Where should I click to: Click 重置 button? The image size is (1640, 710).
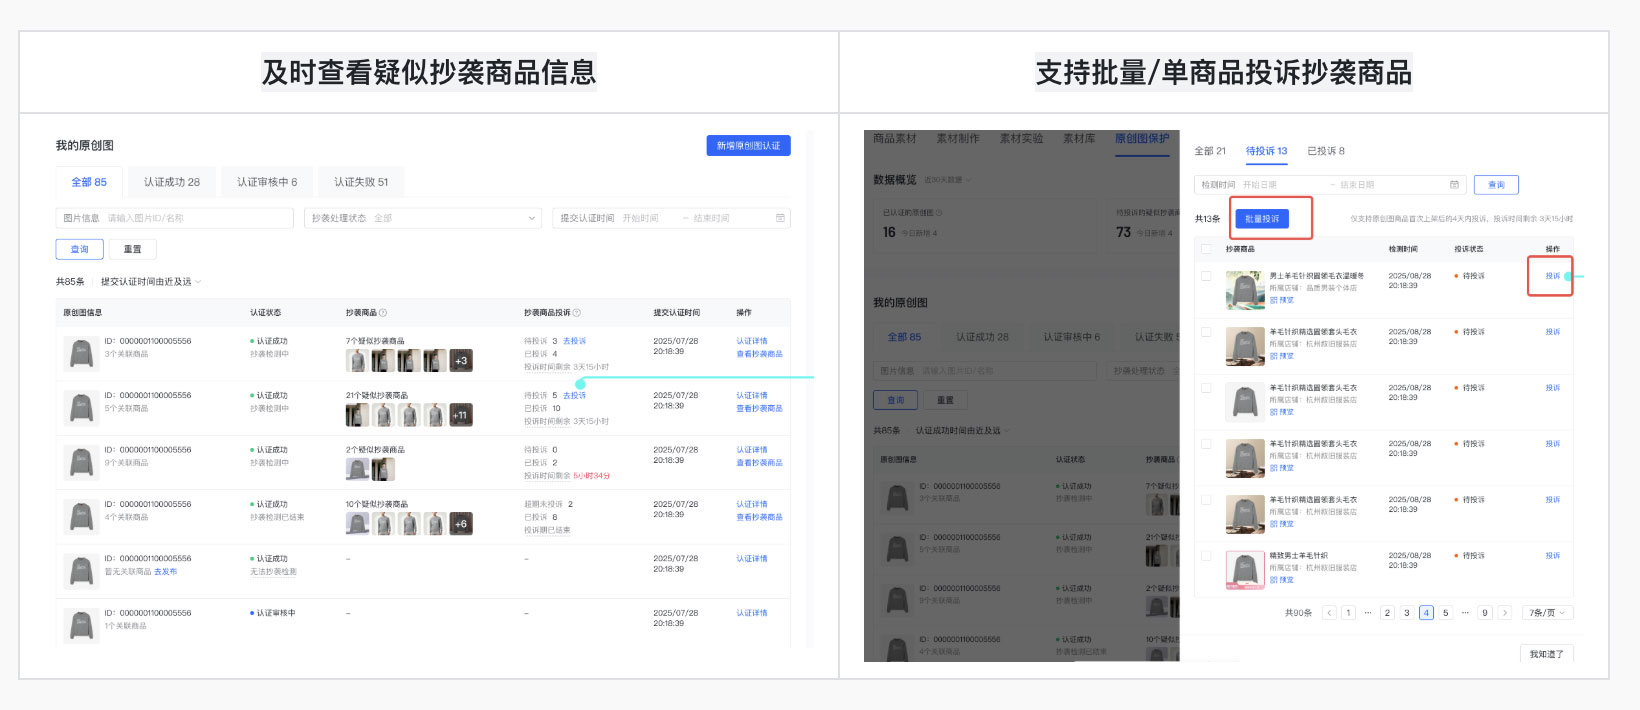(x=132, y=249)
